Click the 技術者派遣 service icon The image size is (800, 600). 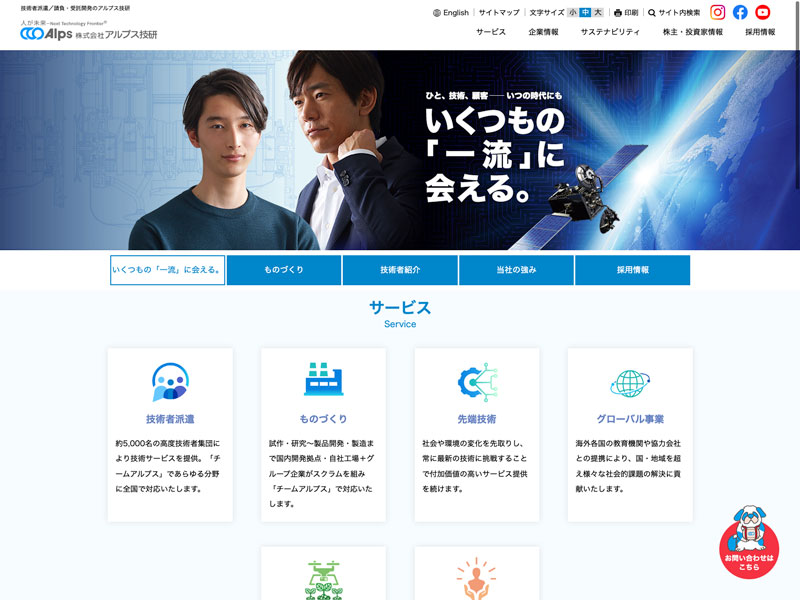170,381
